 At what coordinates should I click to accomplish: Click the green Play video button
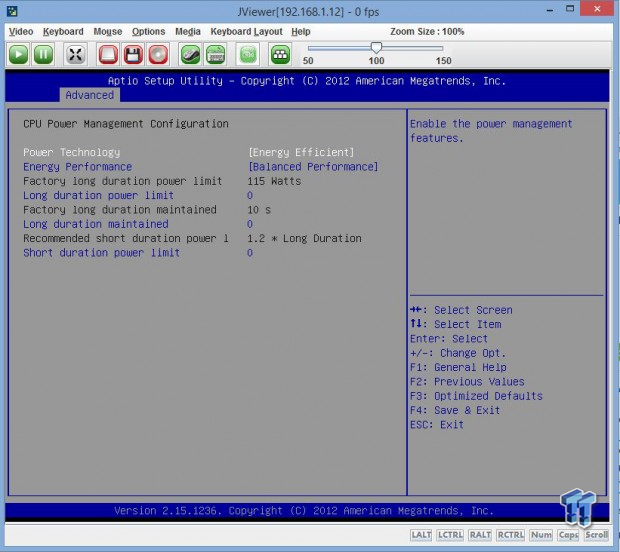[18, 54]
